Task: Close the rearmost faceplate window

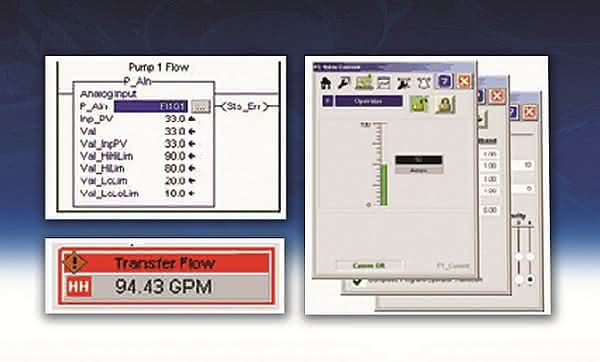Action: coord(530,112)
